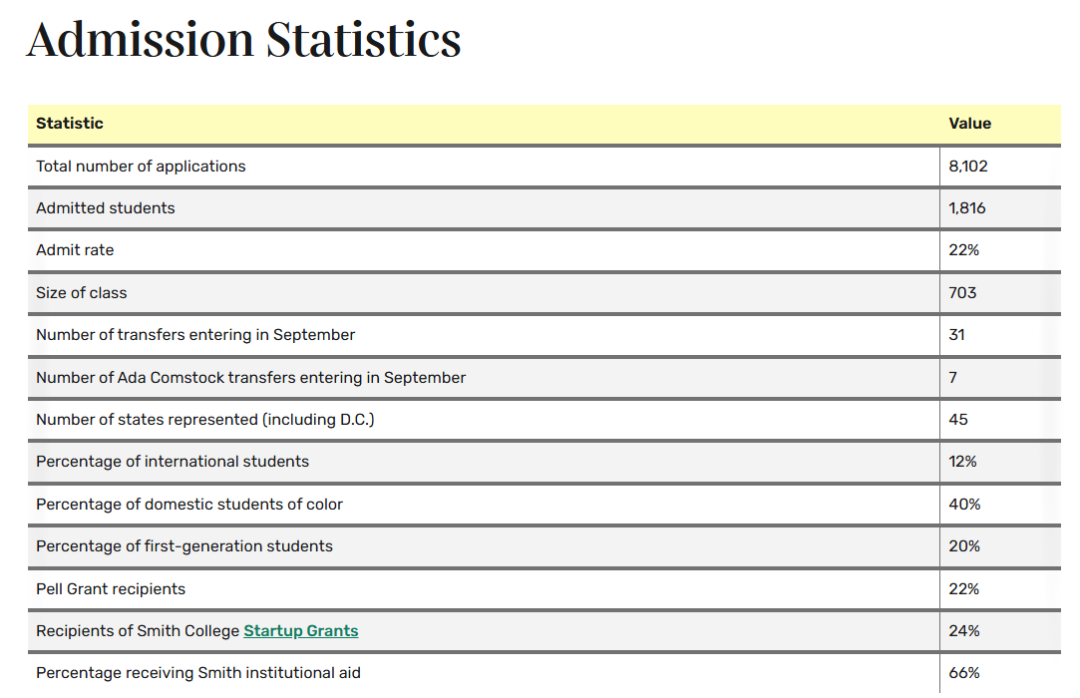This screenshot has height=698, width=1080.
Task: Select the first-generation students row label
Action: click(184, 547)
